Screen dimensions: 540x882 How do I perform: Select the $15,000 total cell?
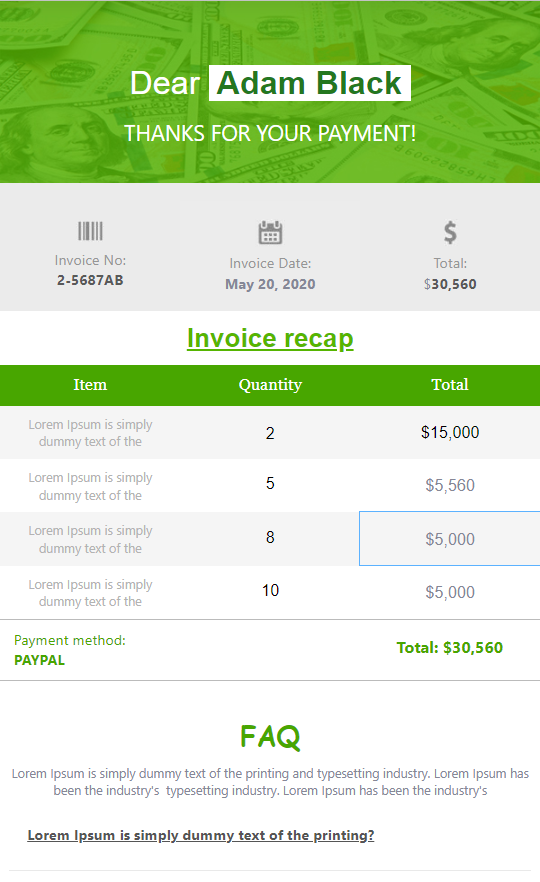(450, 432)
